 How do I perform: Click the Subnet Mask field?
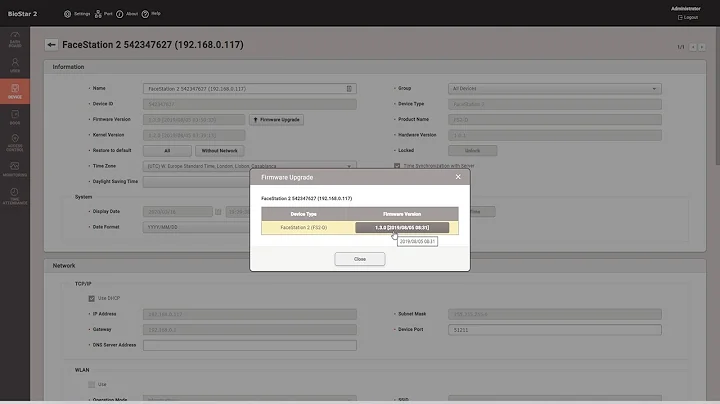555,314
